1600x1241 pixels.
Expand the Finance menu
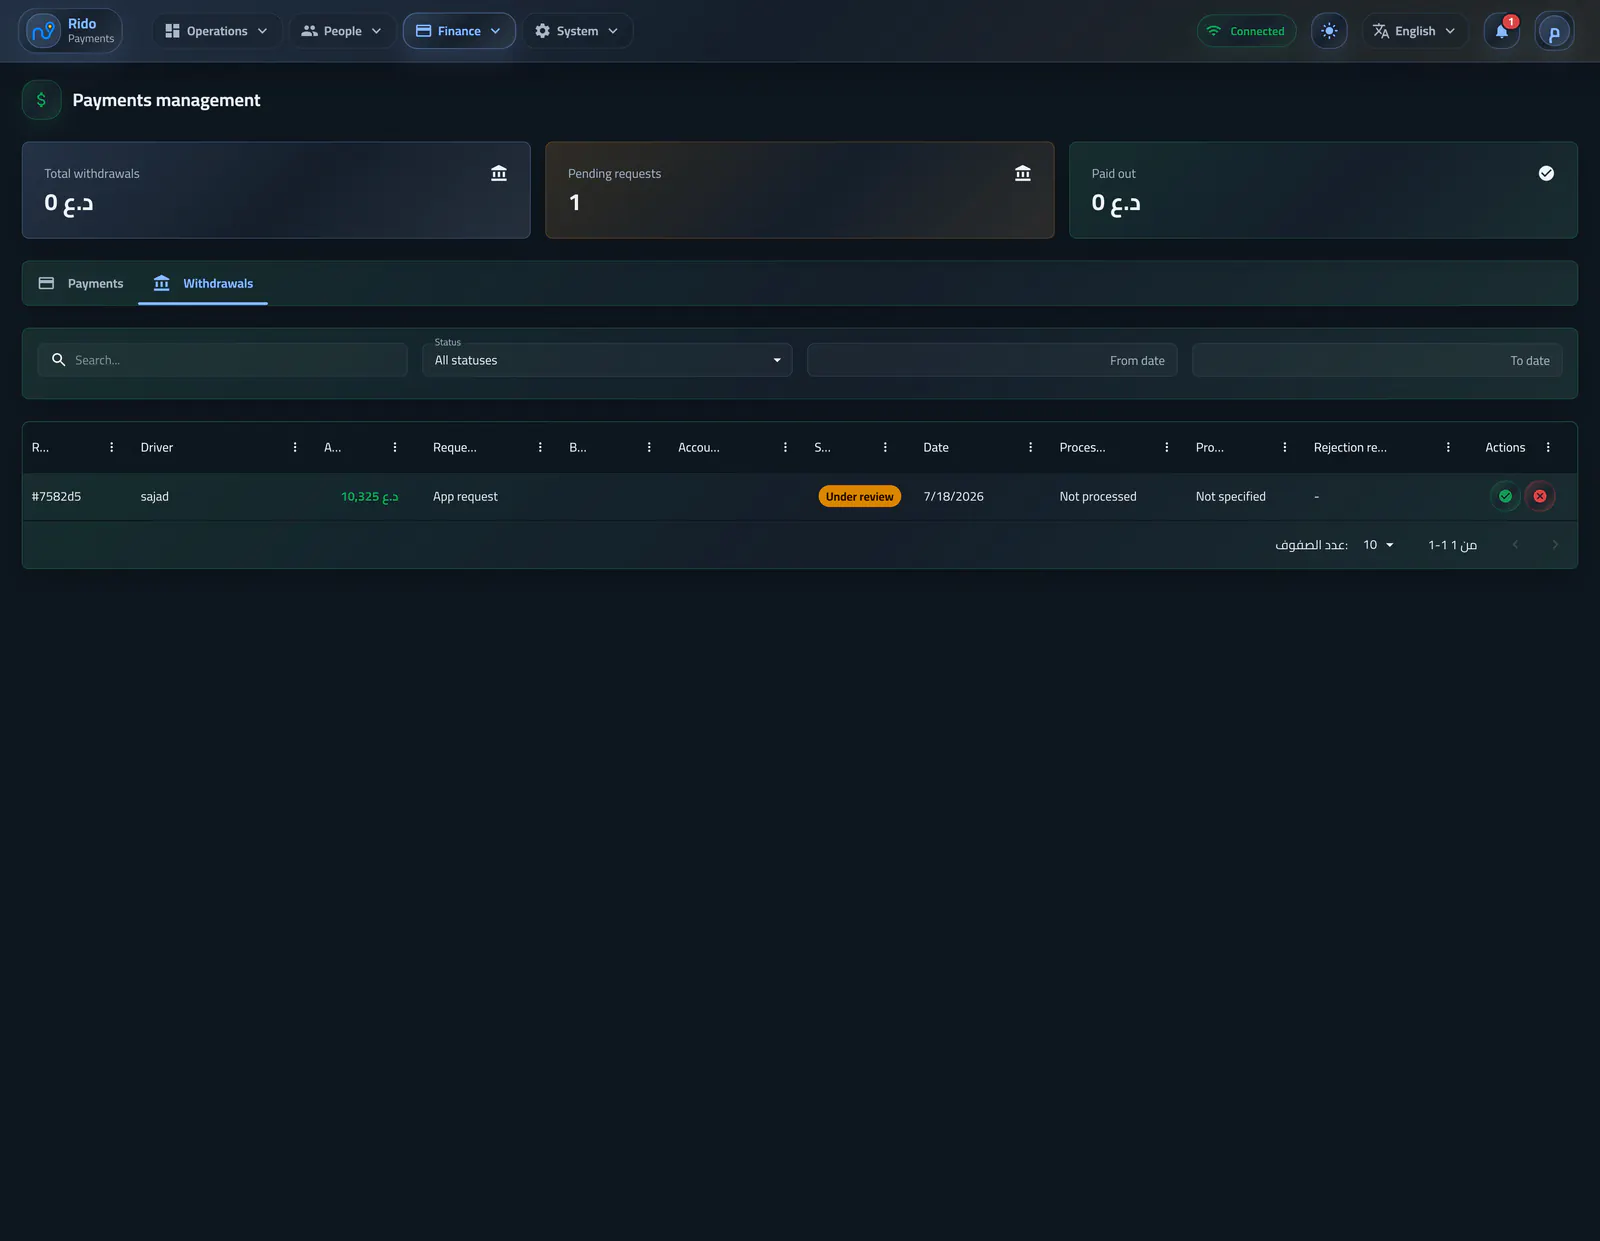point(459,31)
